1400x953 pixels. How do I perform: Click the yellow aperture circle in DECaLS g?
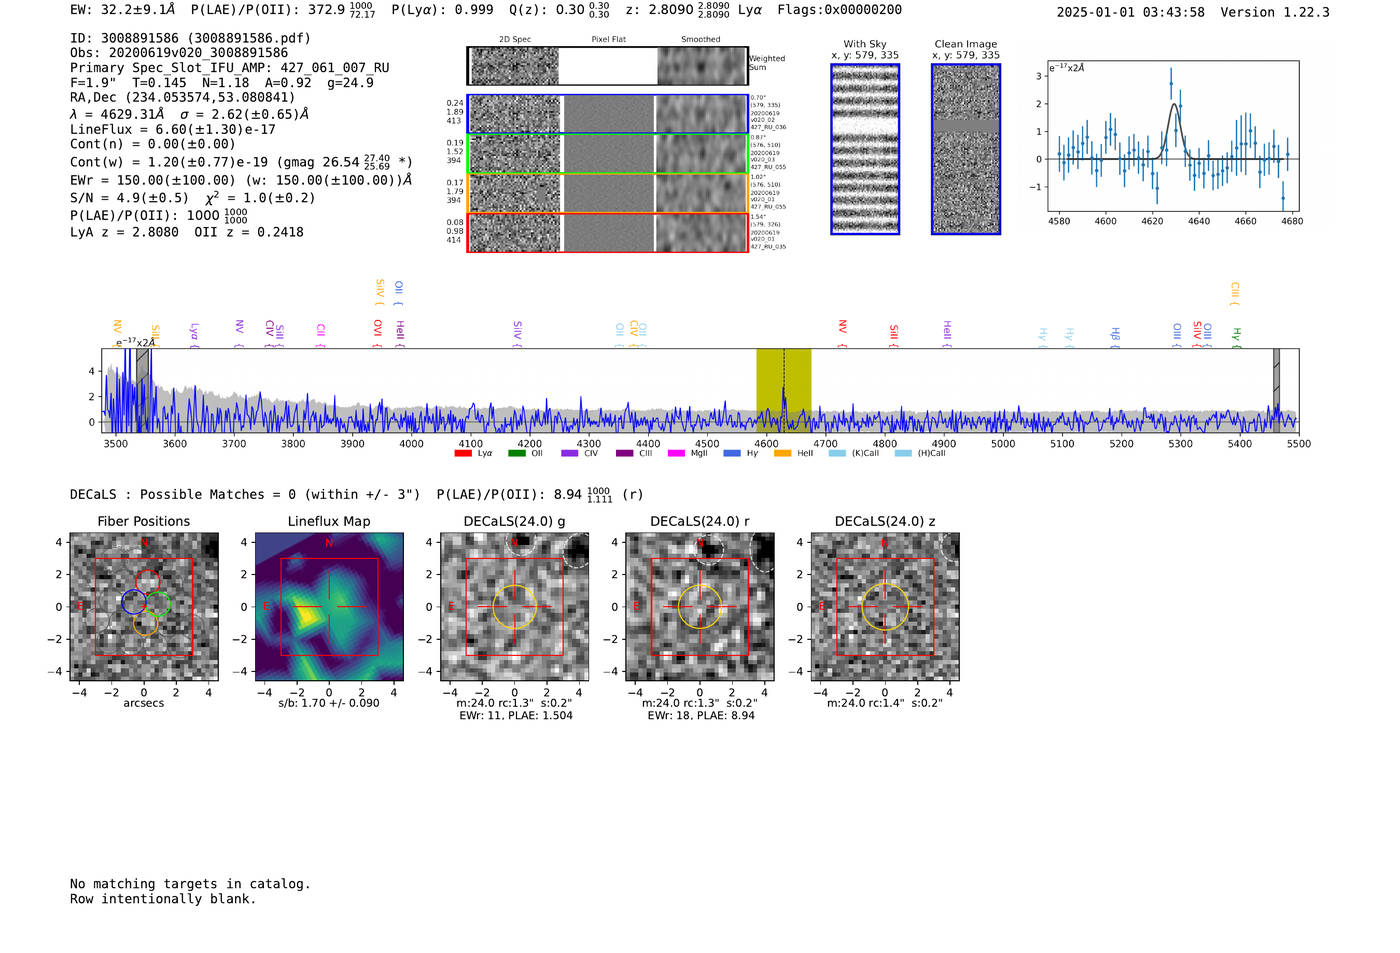514,606
